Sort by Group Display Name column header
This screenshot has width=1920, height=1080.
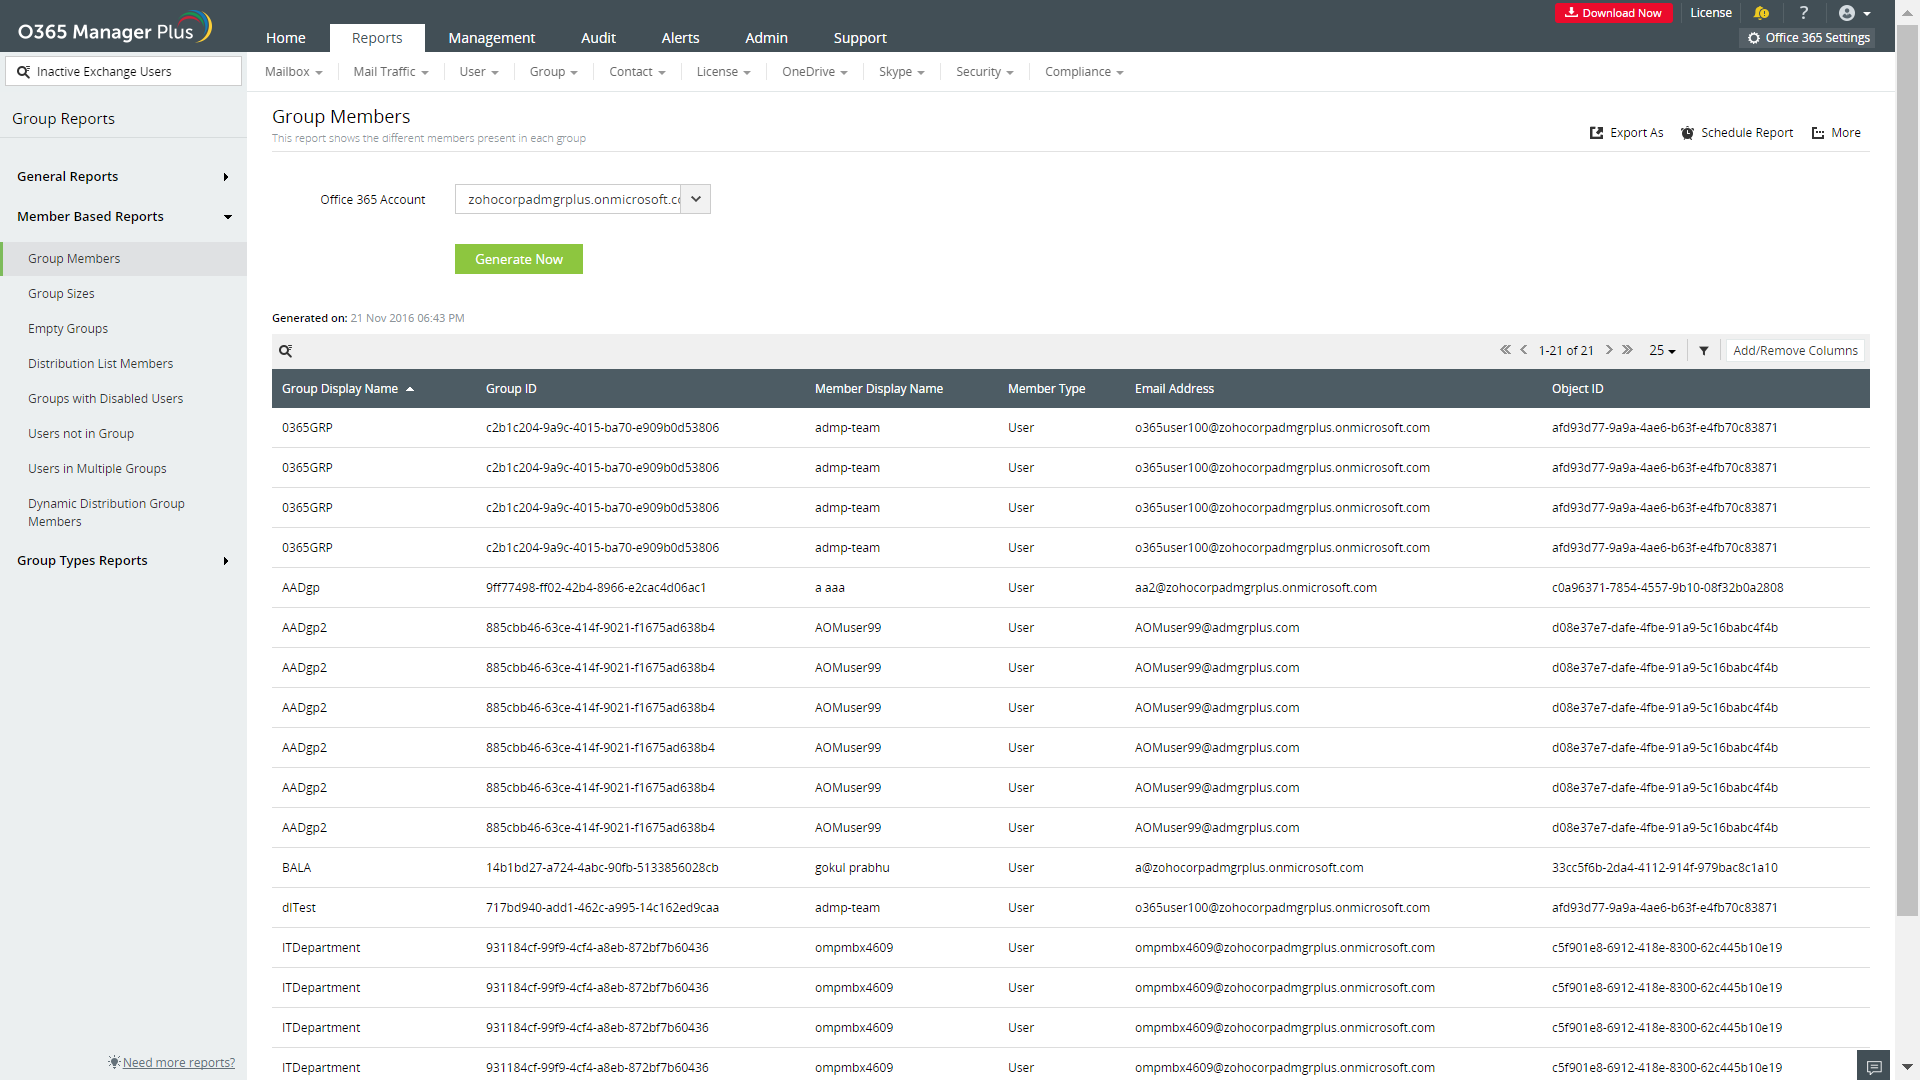tap(340, 389)
